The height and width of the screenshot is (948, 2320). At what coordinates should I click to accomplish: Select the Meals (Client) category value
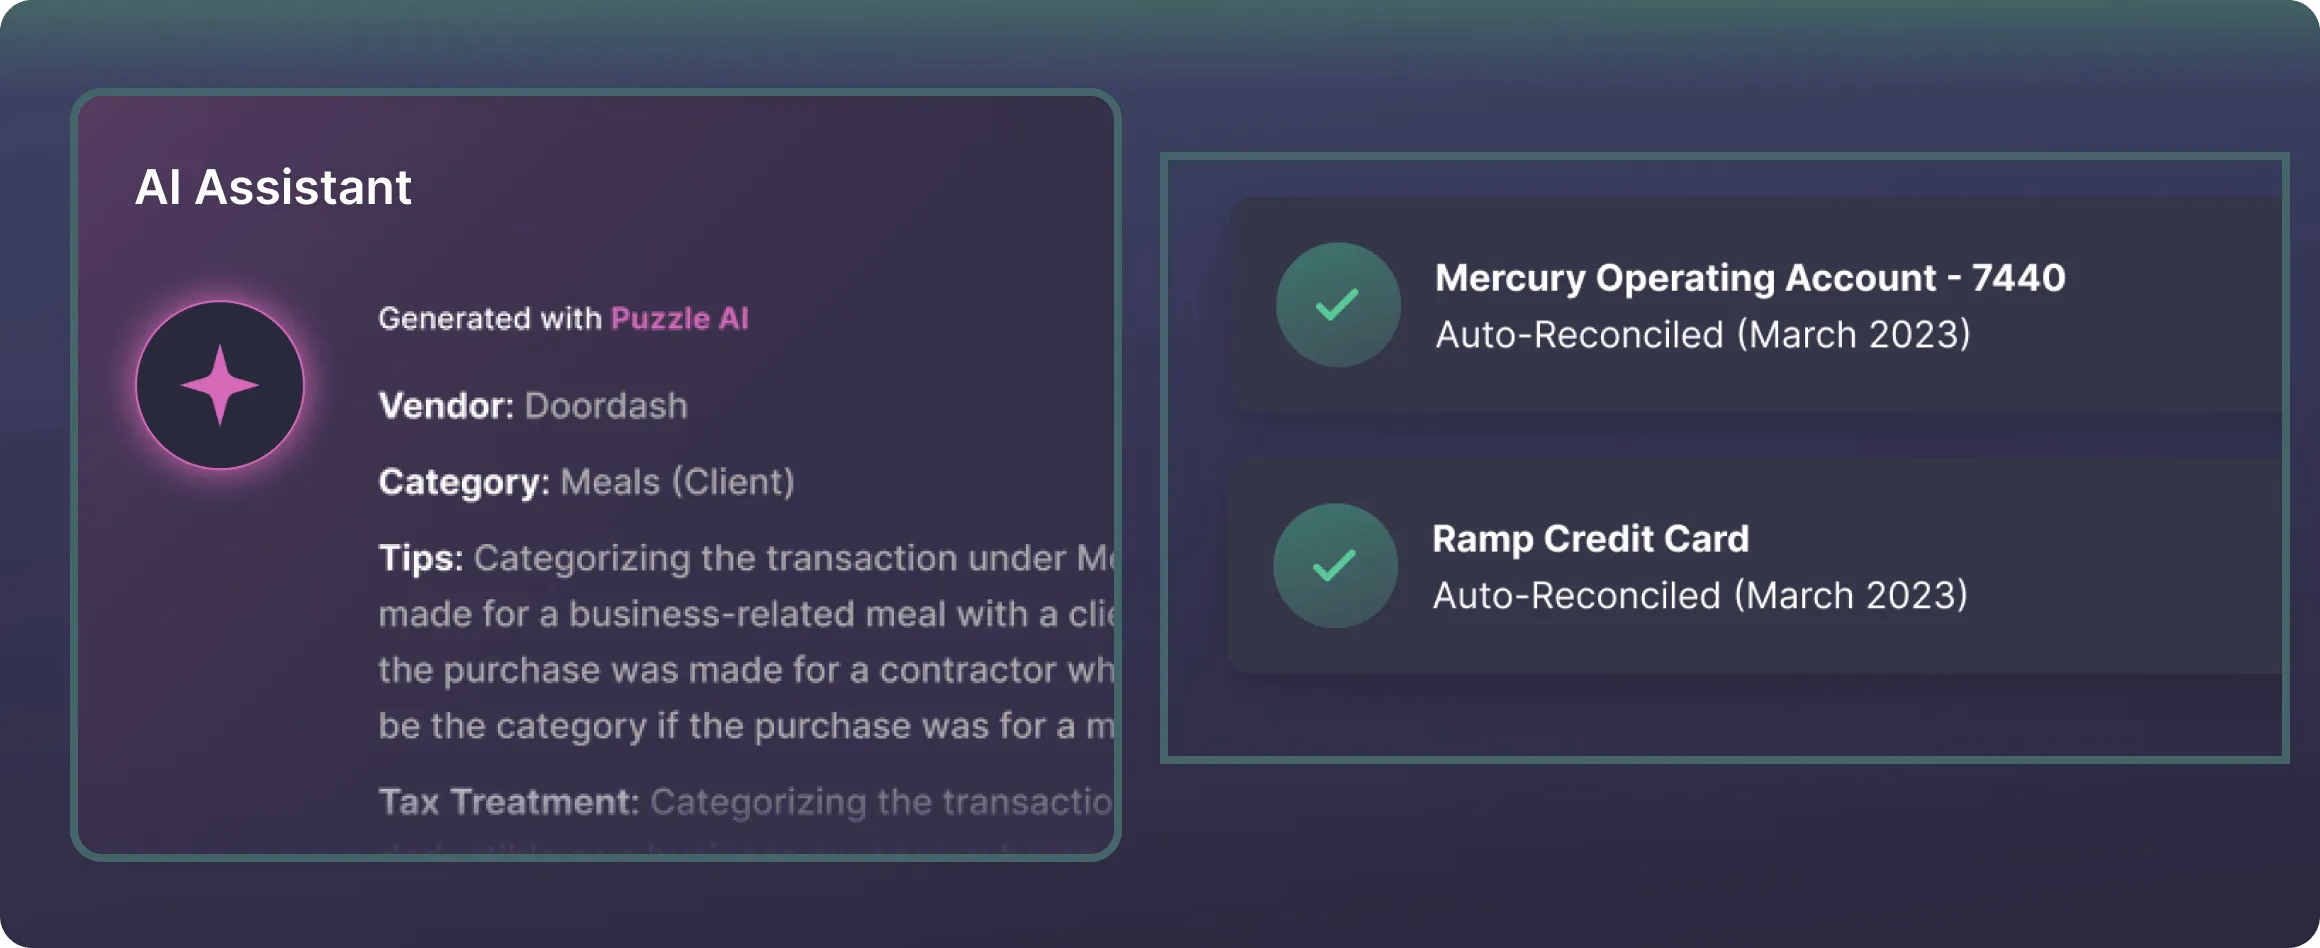click(x=677, y=481)
